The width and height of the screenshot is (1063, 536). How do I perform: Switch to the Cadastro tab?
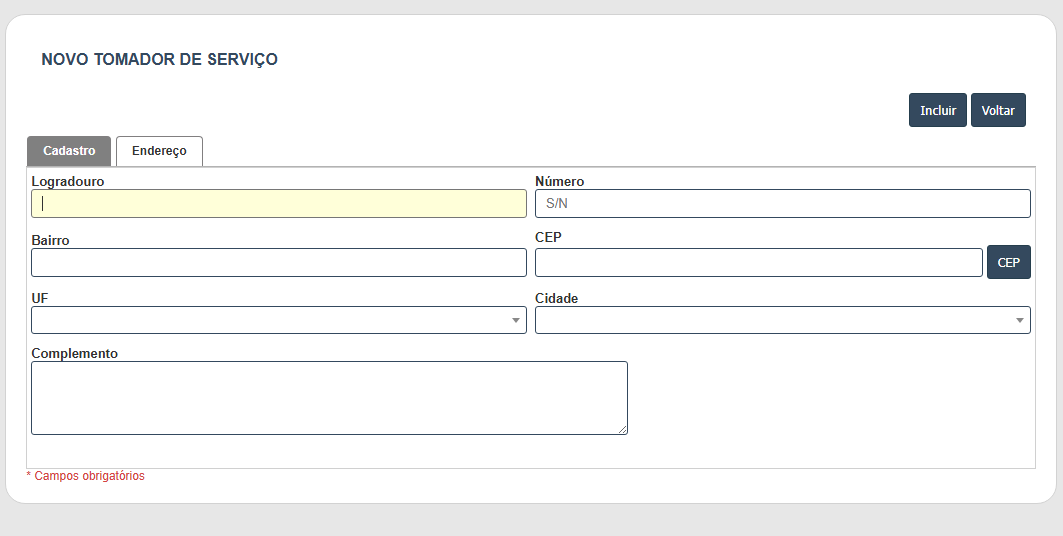pos(68,151)
